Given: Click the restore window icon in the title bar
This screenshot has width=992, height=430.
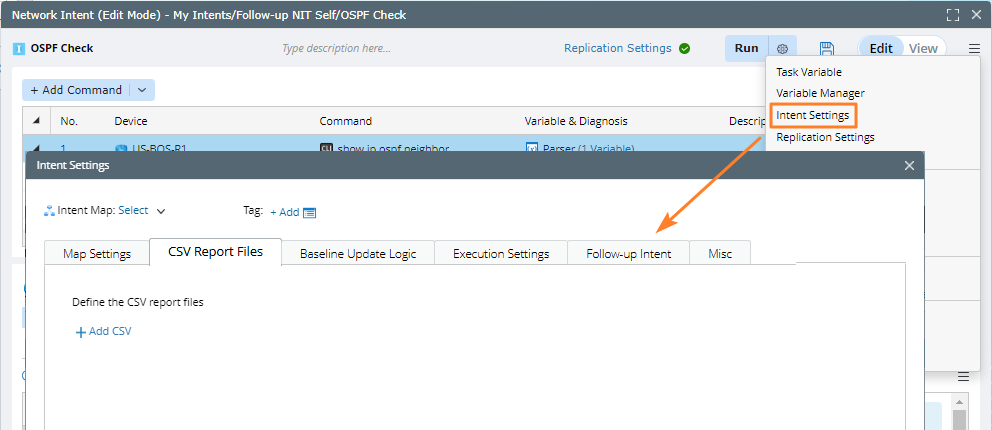Looking at the screenshot, I should 952,15.
